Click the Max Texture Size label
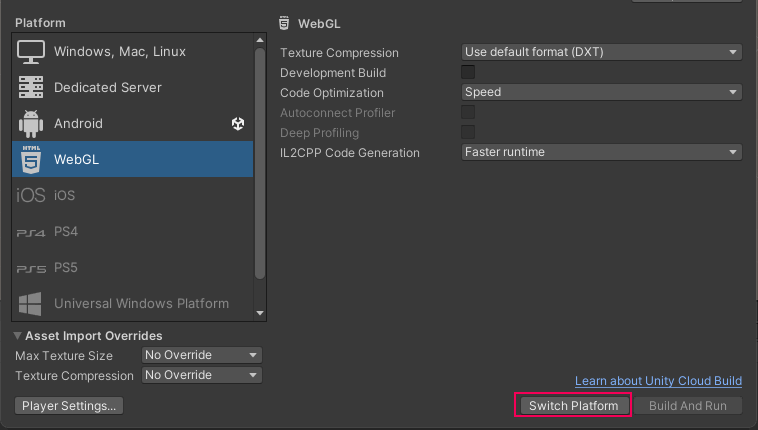This screenshot has width=758, height=430. (x=64, y=356)
